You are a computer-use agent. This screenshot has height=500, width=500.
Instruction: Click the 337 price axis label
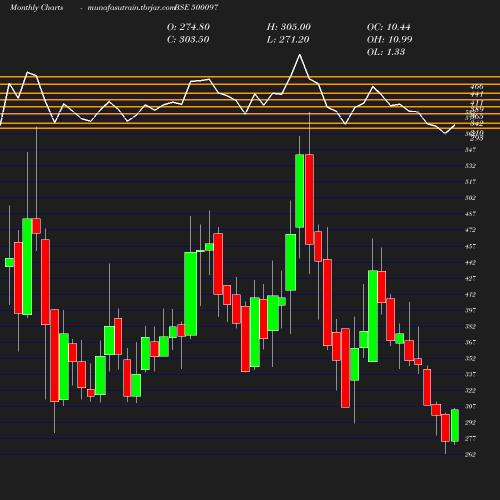pos(470,374)
